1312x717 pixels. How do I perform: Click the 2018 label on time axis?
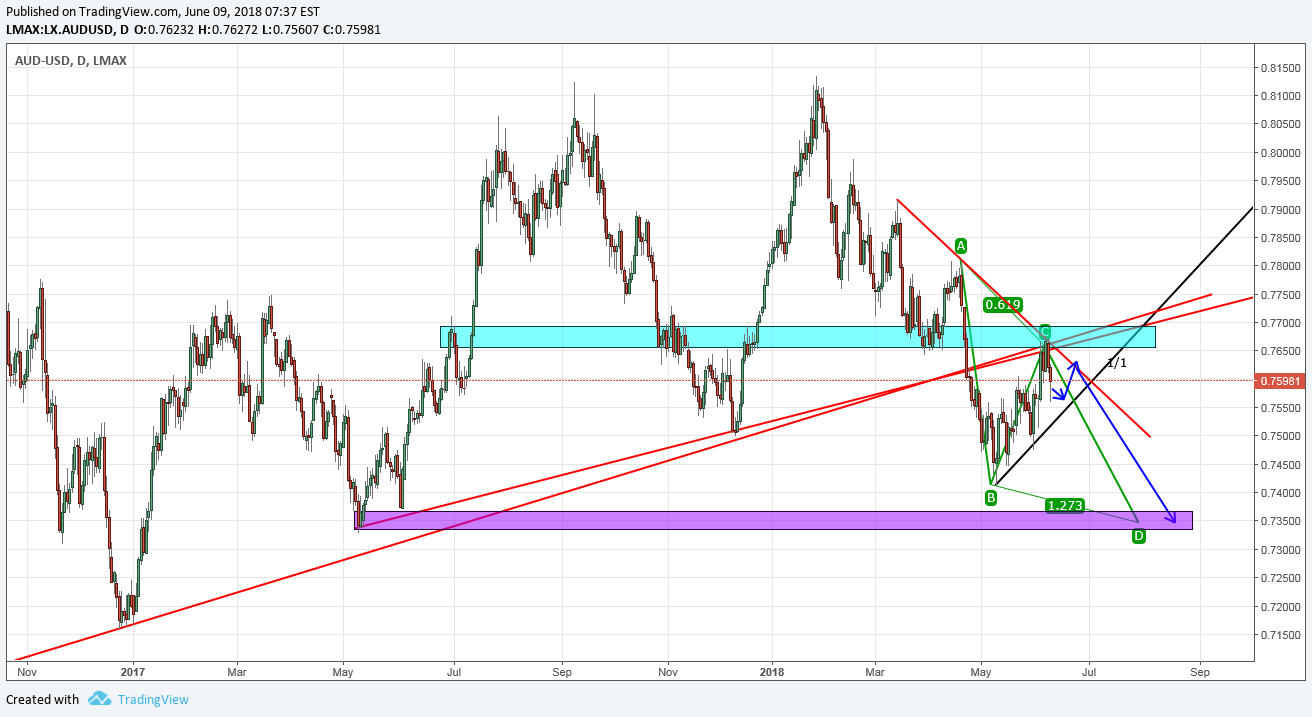pyautogui.click(x=772, y=672)
